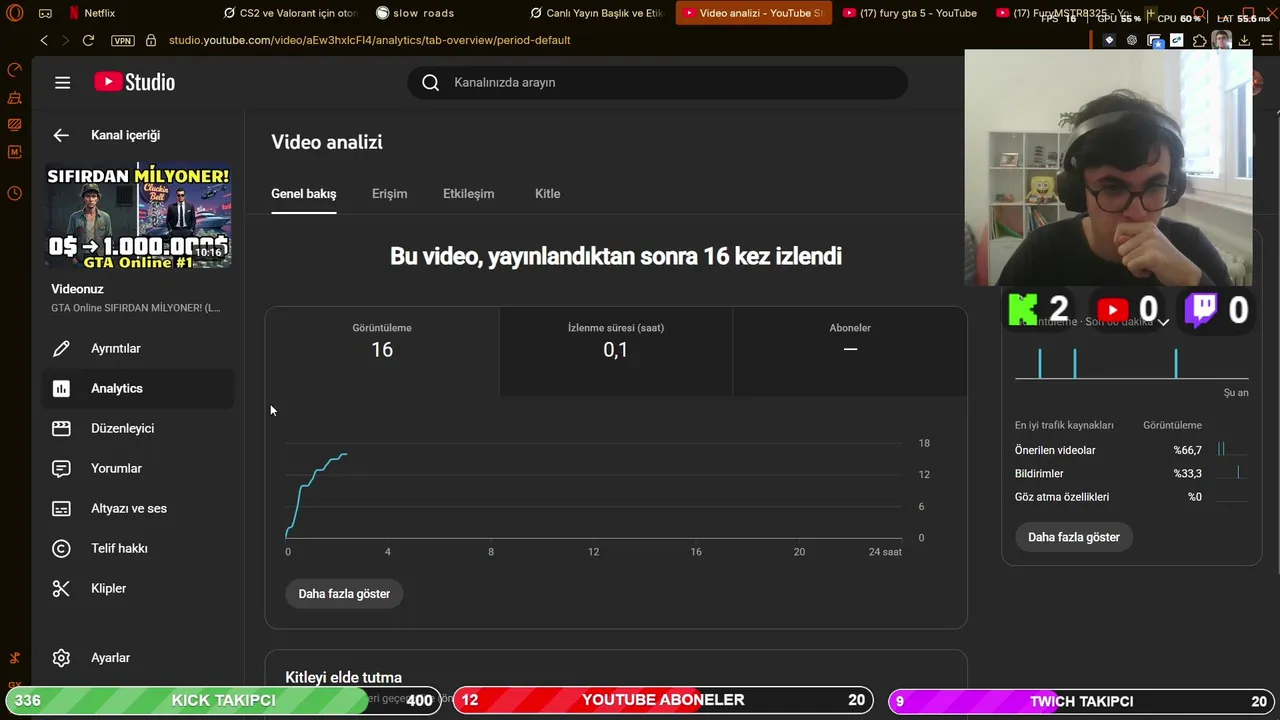This screenshot has height=720, width=1280.
Task: Click the 'Kitleyi elde tutma' section heading
Action: 343,677
